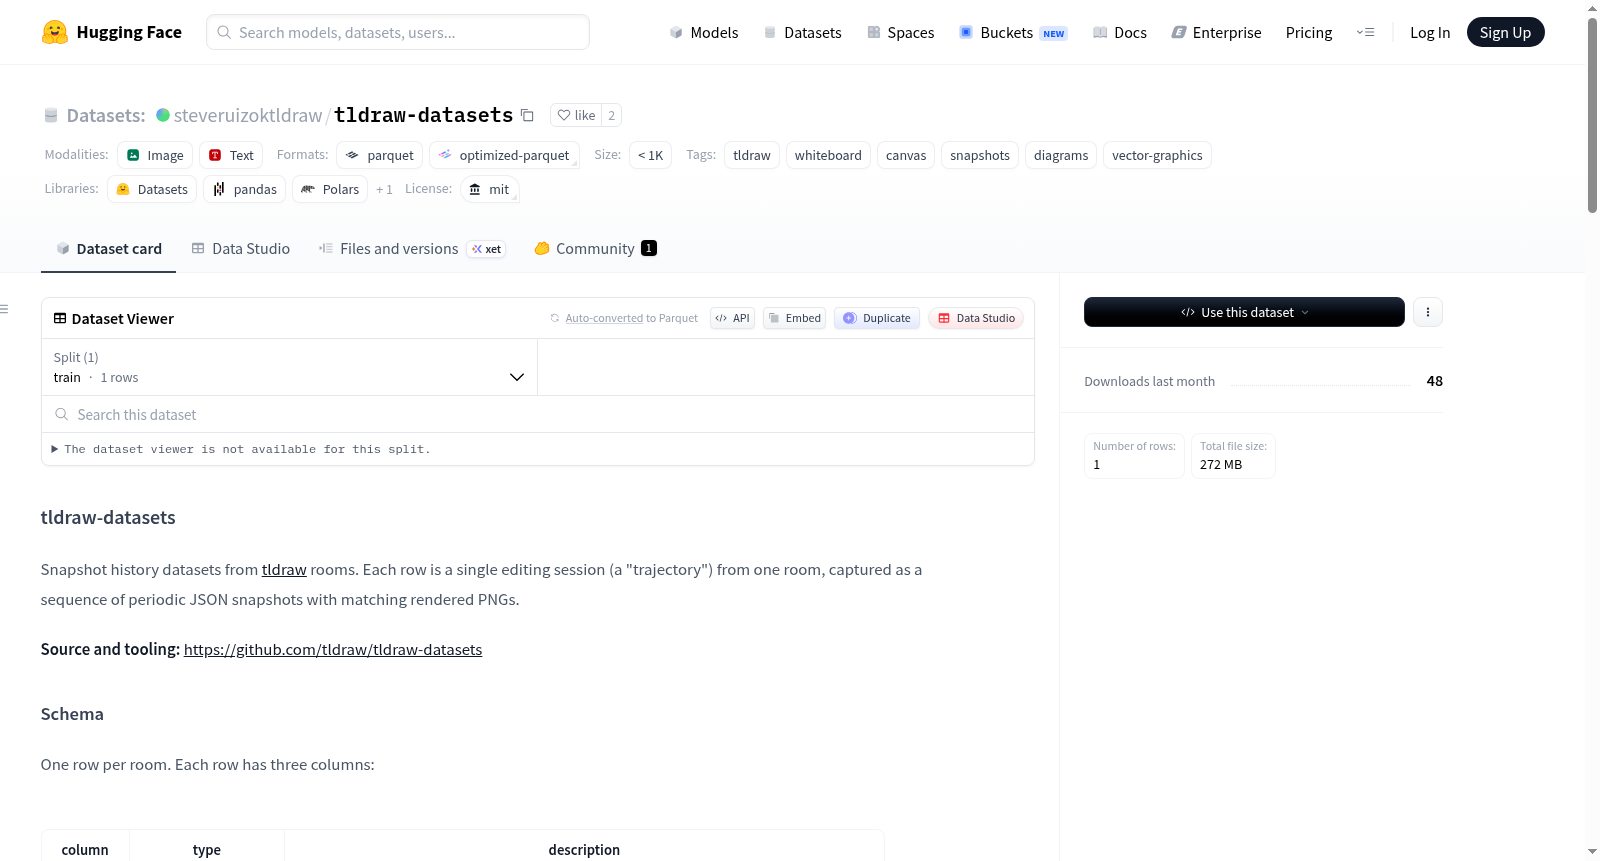Screen dimensions: 1600x861
Task: Select the diagrams tag
Action: pyautogui.click(x=1061, y=155)
